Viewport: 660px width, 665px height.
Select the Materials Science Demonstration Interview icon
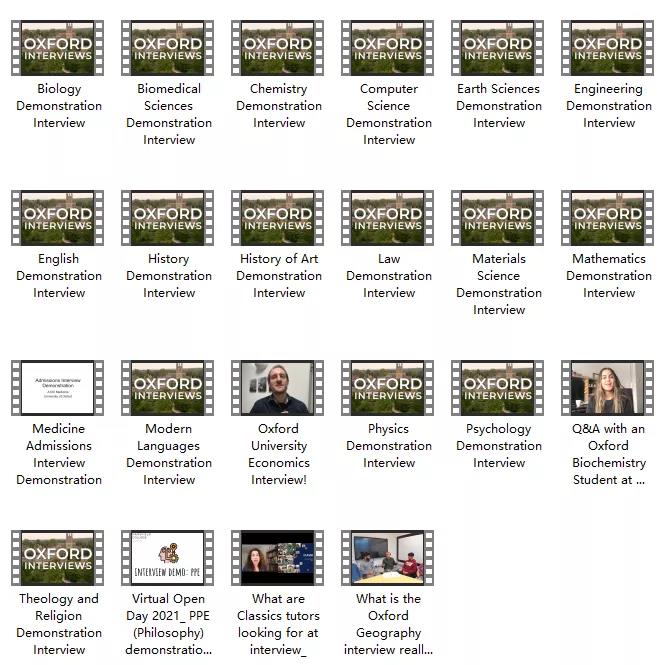pyautogui.click(x=497, y=218)
